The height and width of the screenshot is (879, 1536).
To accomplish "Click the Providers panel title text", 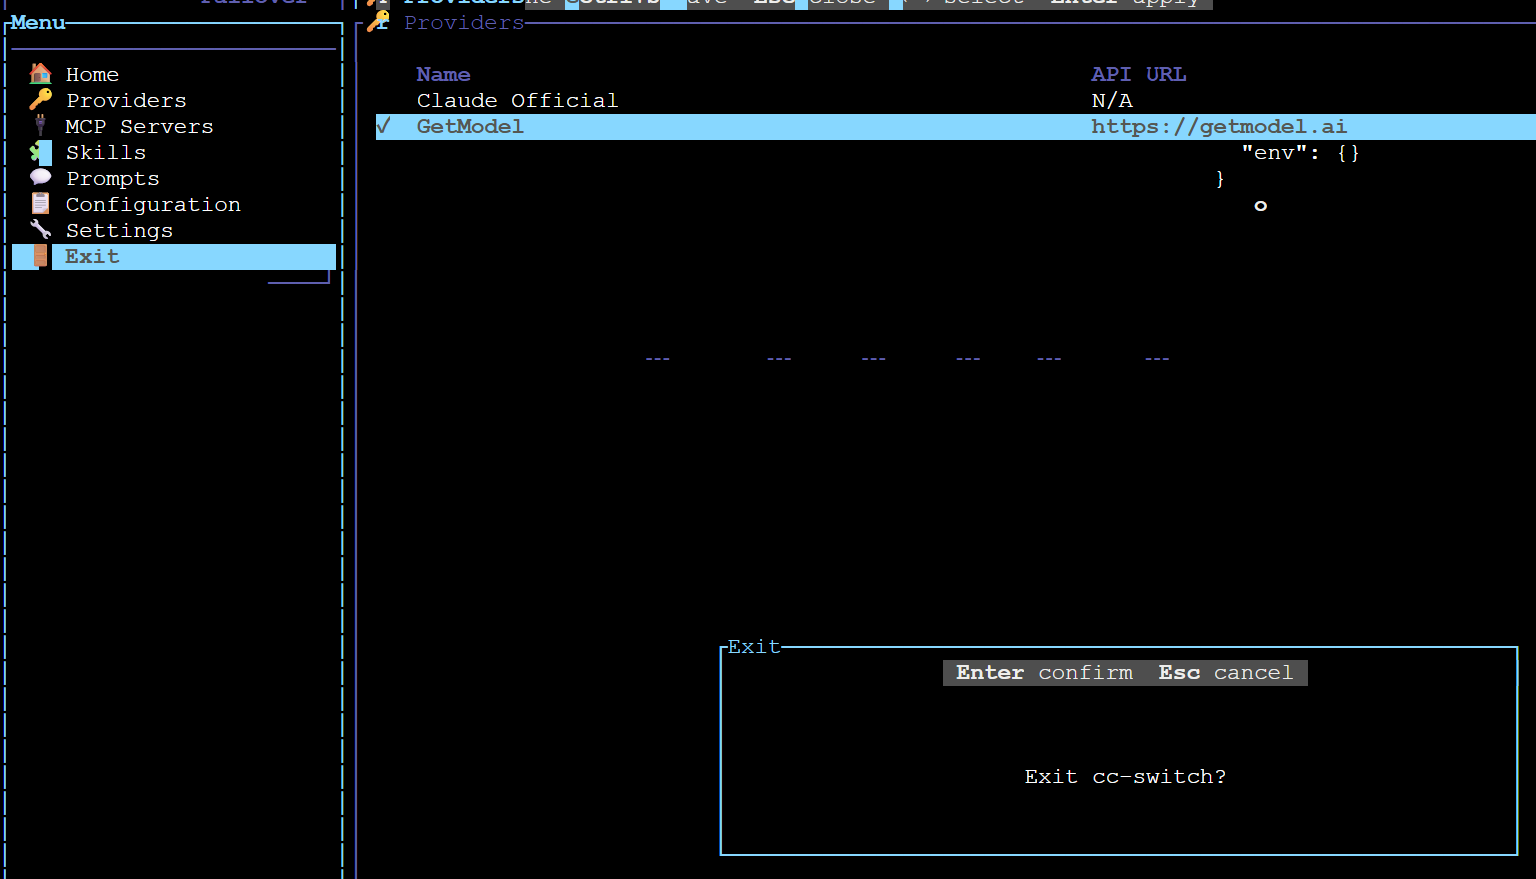I will tap(464, 22).
